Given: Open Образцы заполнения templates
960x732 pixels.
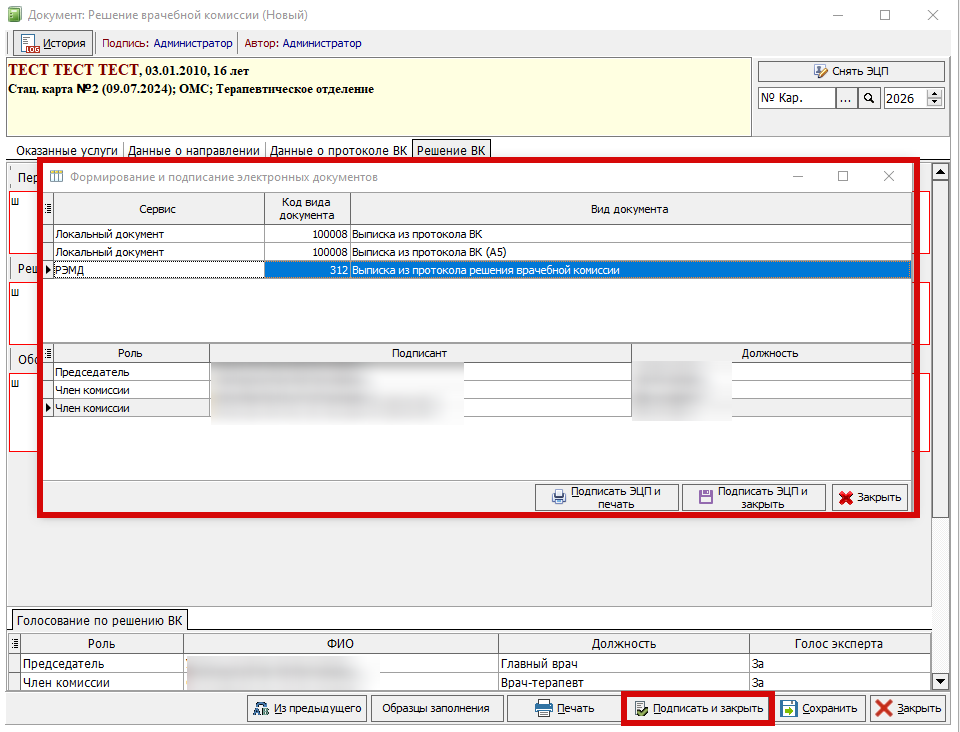Looking at the screenshot, I should tap(436, 708).
